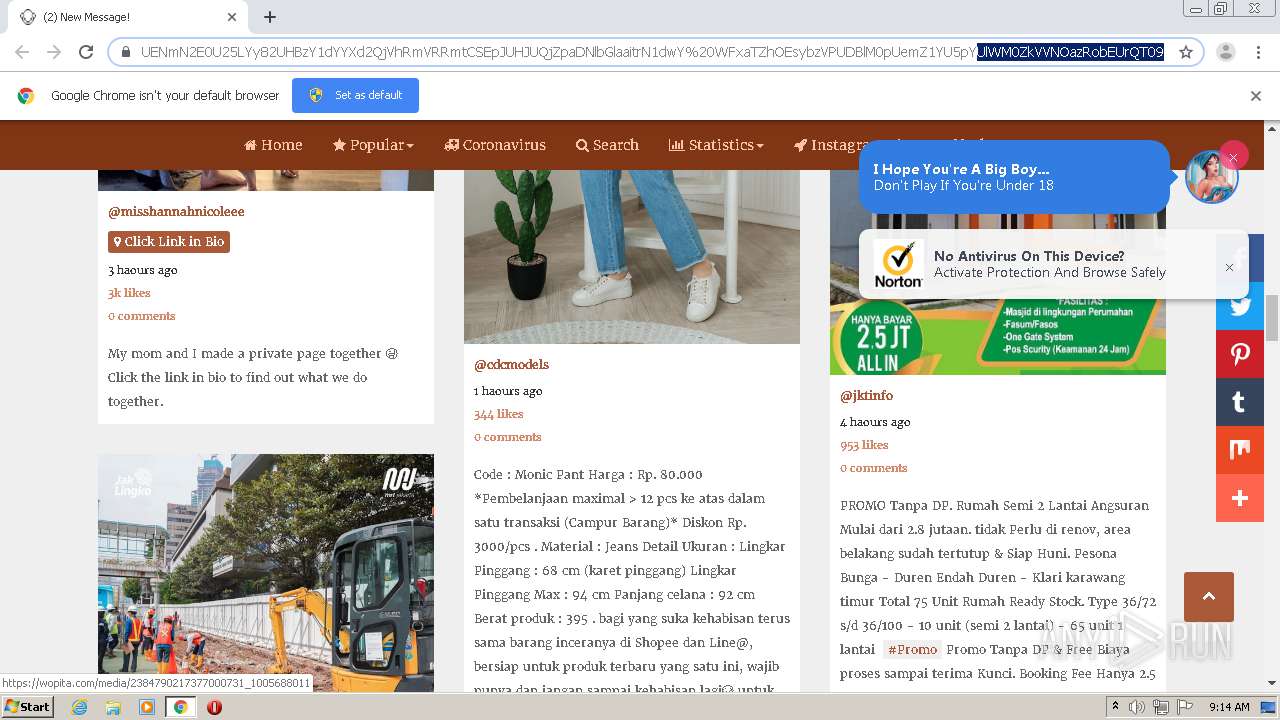Share the page on Mix
Image resolution: width=1280 pixels, height=720 pixels.
[1240, 450]
